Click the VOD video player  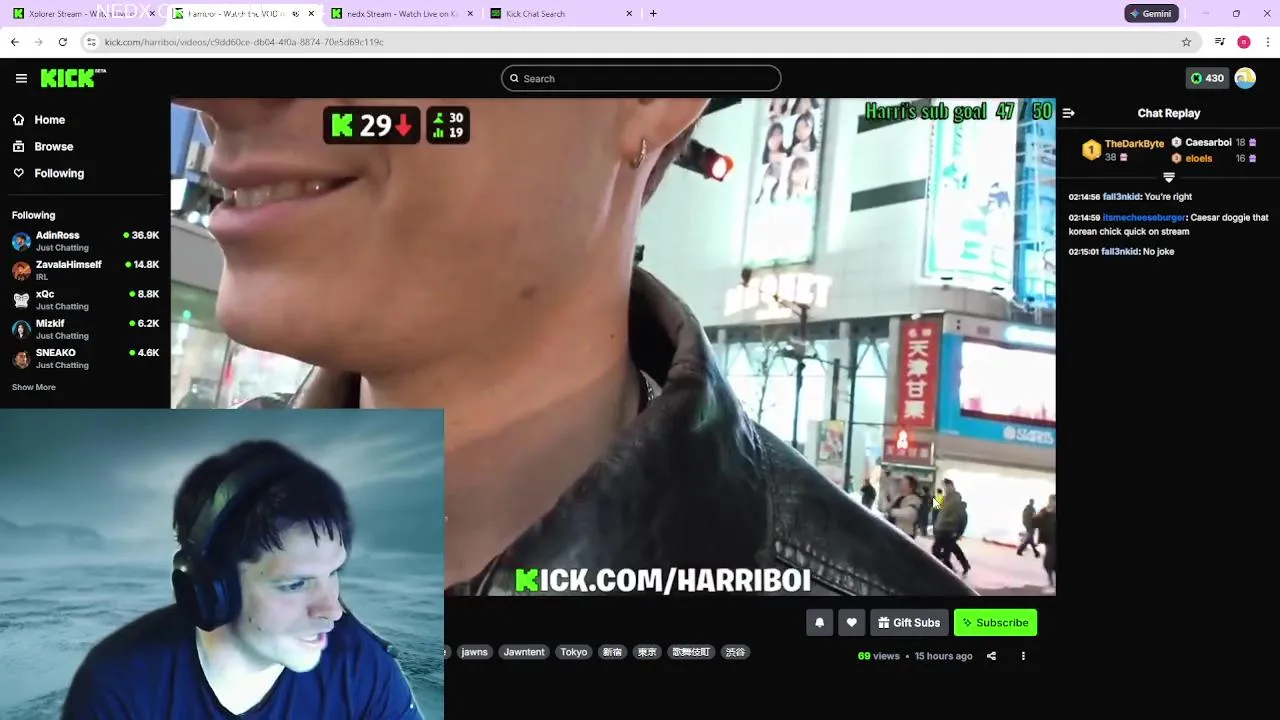tap(613, 347)
